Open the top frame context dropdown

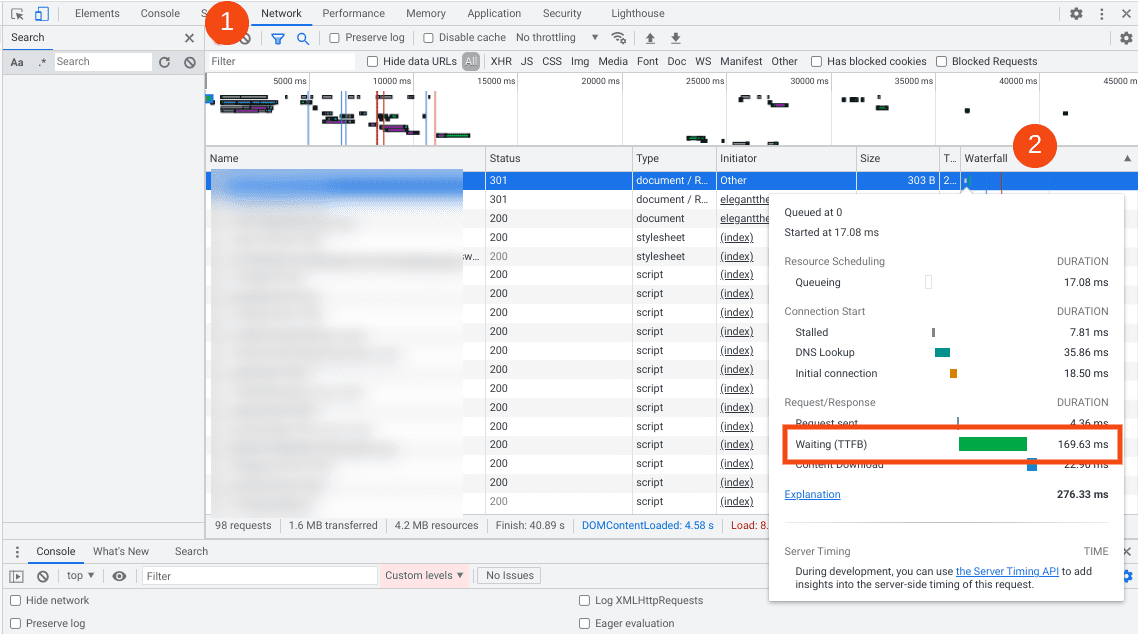(x=79, y=575)
